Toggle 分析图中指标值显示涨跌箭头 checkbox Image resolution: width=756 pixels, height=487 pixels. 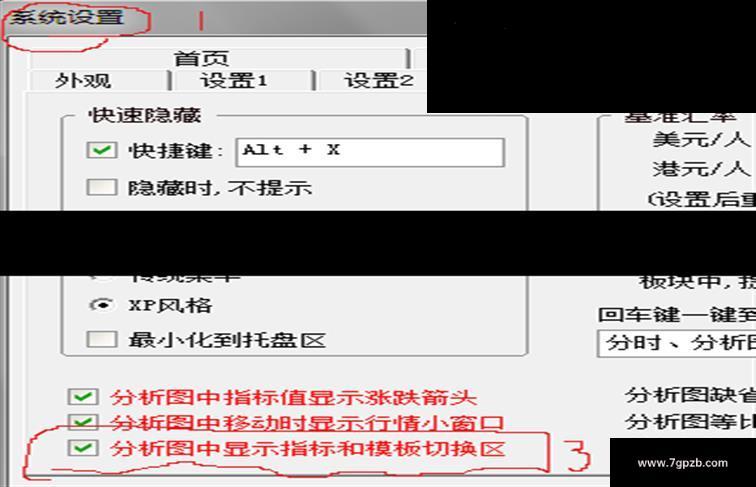click(x=83, y=397)
